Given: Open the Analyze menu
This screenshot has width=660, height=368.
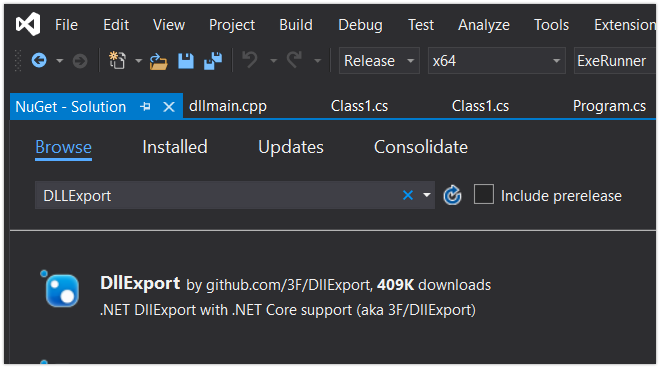Looking at the screenshot, I should 484,25.
